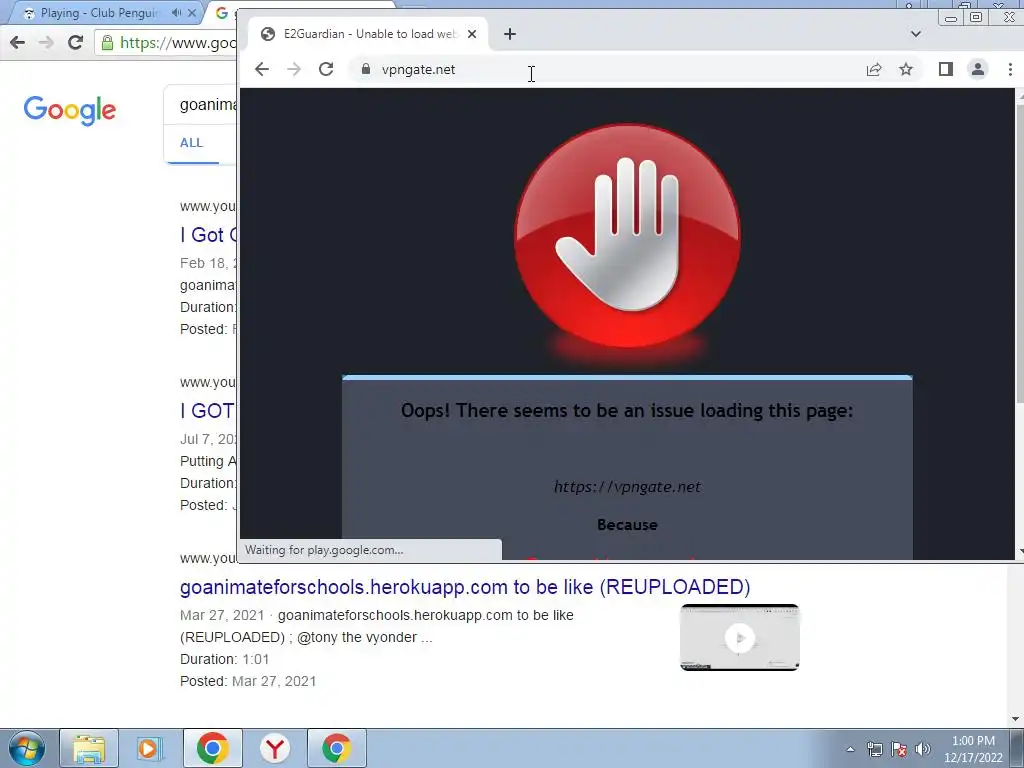Select the ALL search tab
This screenshot has height=768, width=1024.
(191, 143)
